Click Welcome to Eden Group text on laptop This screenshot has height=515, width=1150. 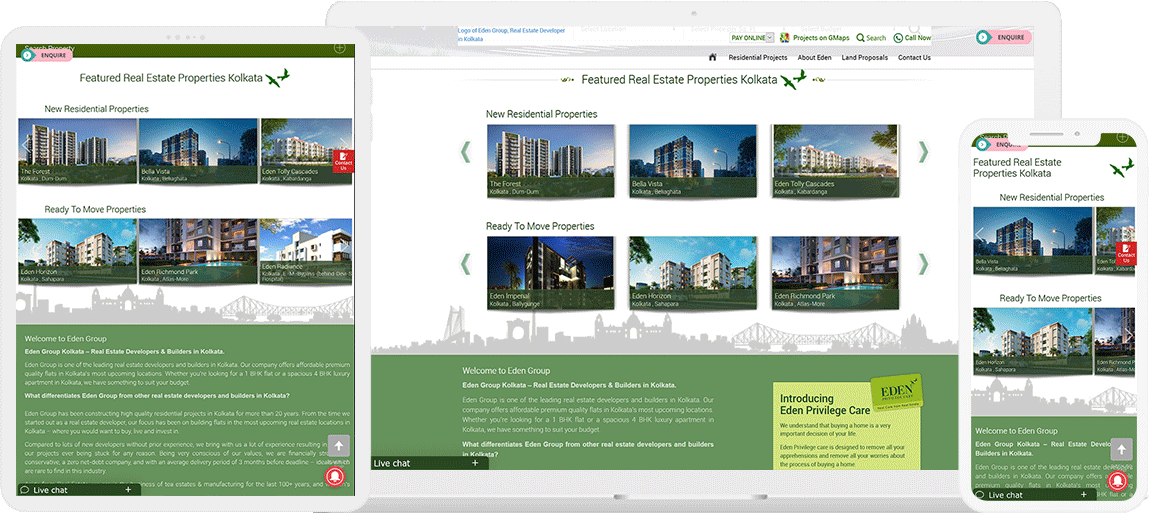(x=506, y=370)
